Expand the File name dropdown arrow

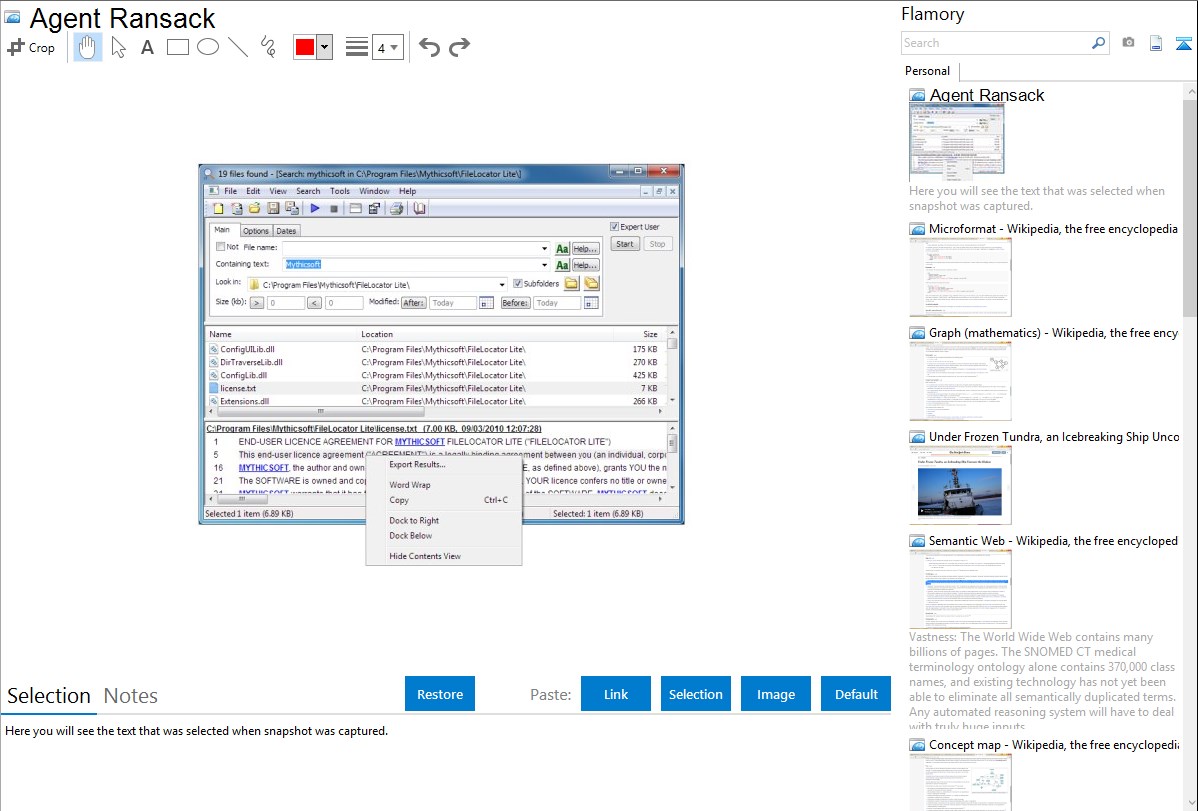pyautogui.click(x=544, y=248)
